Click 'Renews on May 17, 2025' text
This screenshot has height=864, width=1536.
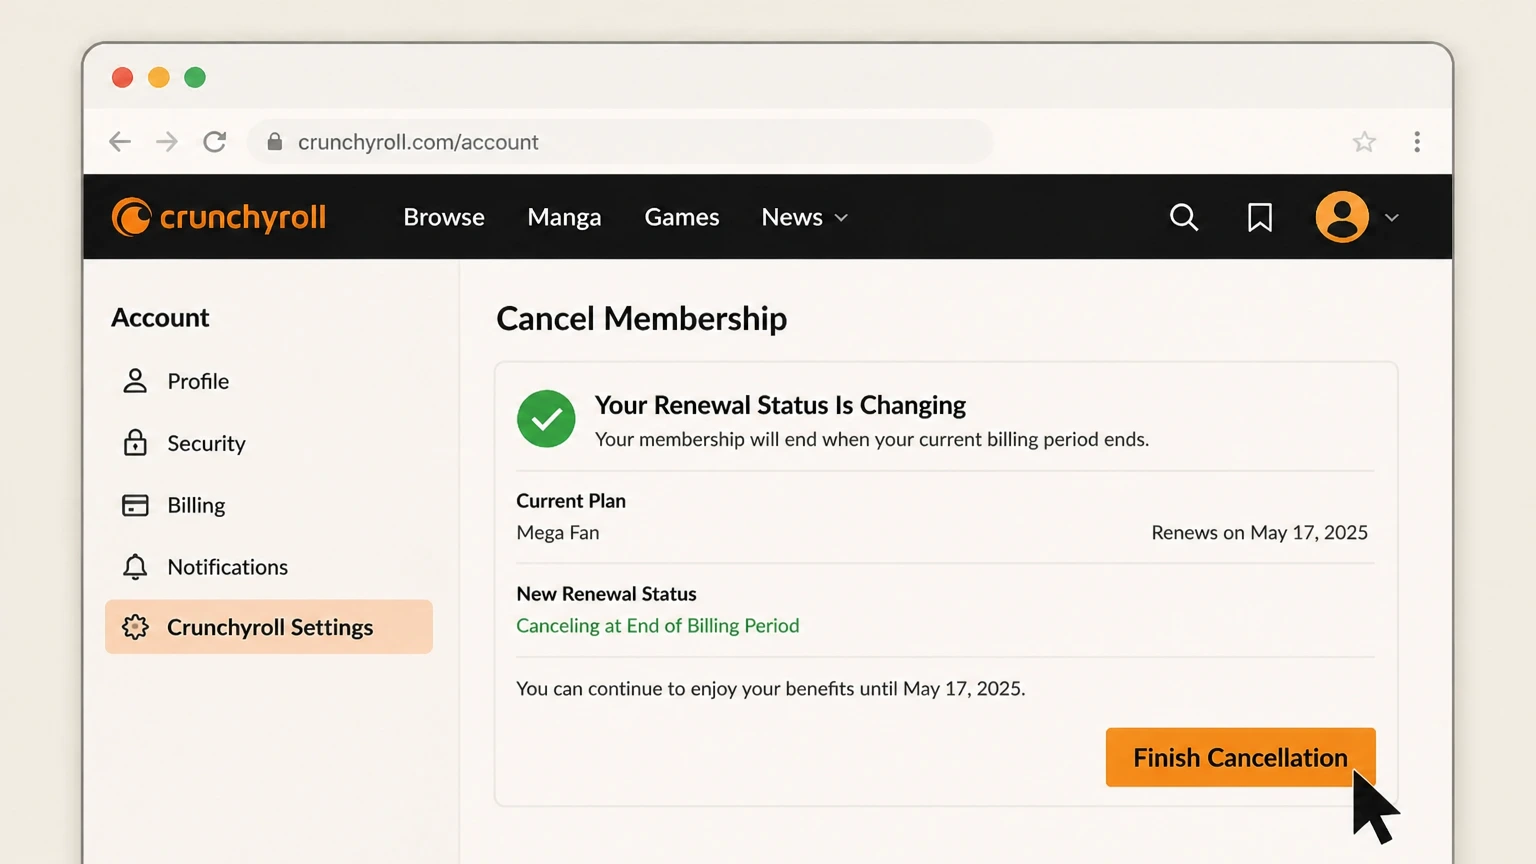pyautogui.click(x=1259, y=533)
